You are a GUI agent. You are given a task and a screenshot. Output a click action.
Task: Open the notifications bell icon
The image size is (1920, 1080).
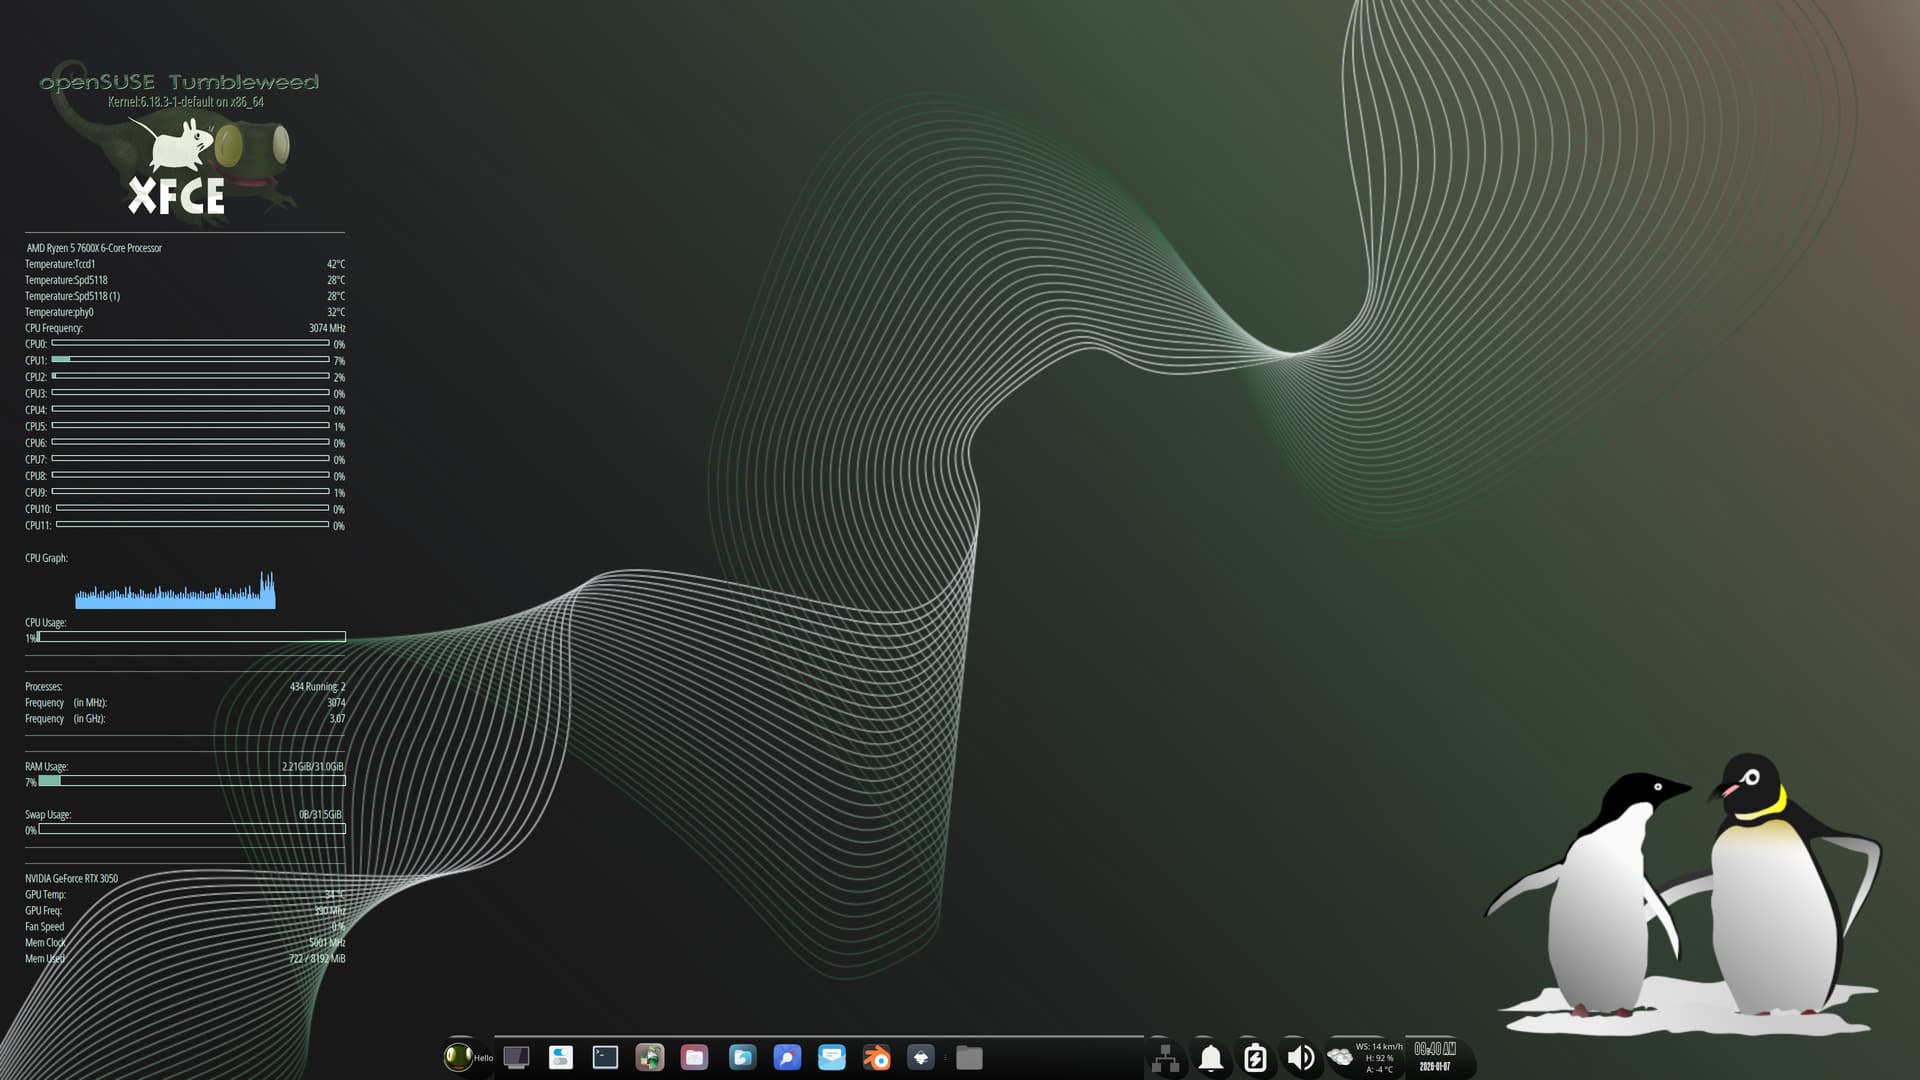tap(1210, 1058)
